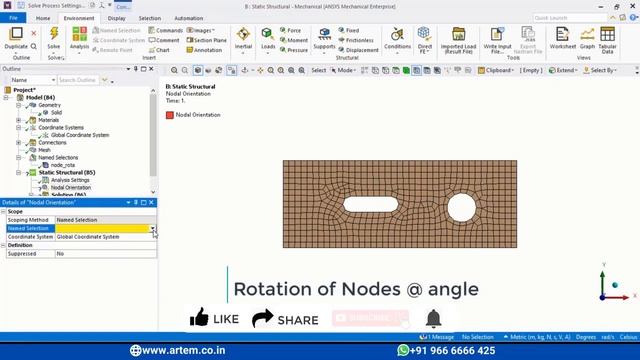Open the Worksheet view
Viewport: 640px width, 360px height.
tap(562, 34)
